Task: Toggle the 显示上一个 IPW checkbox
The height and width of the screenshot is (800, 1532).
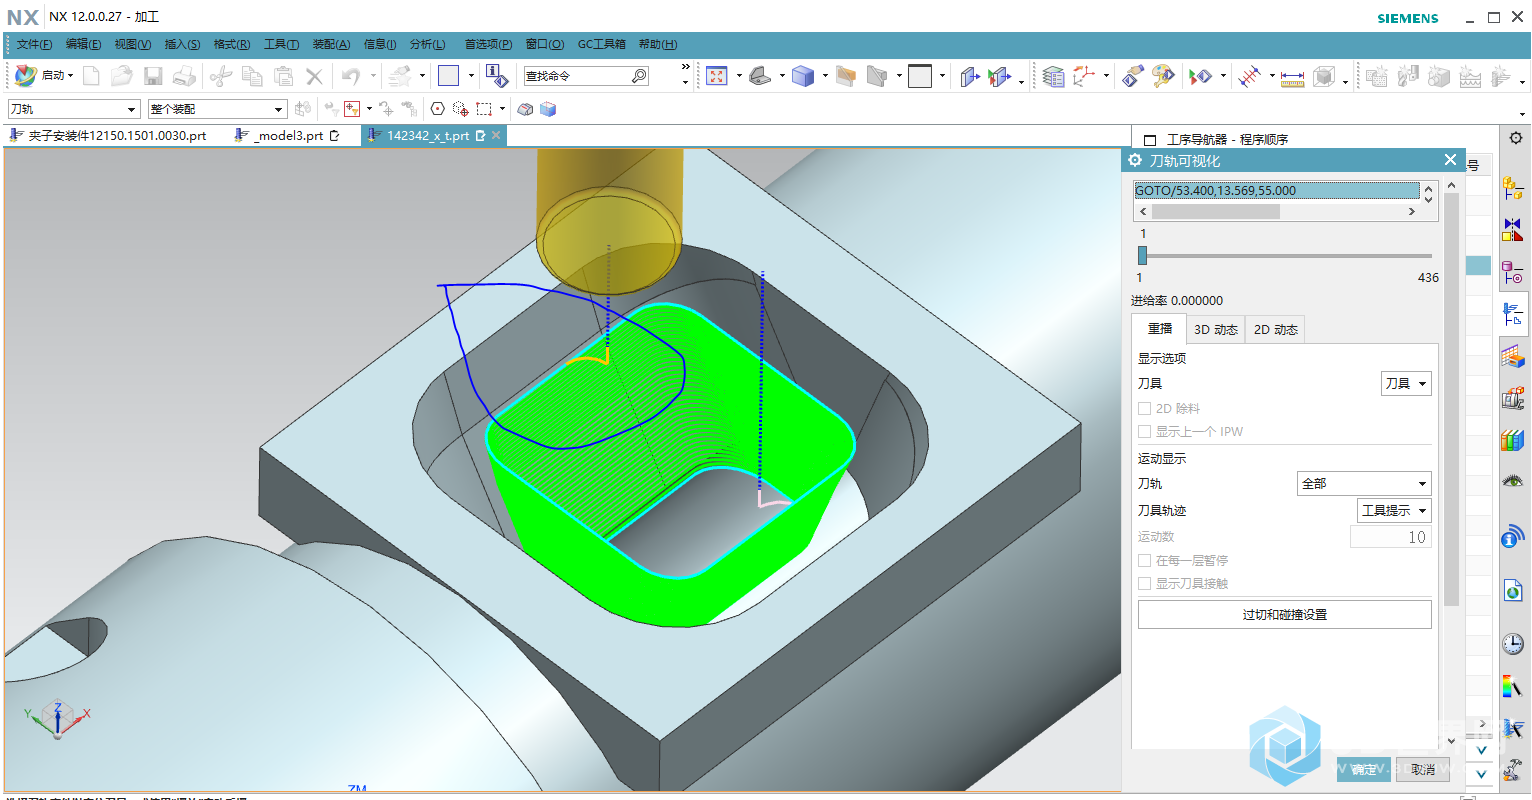Action: click(1144, 431)
